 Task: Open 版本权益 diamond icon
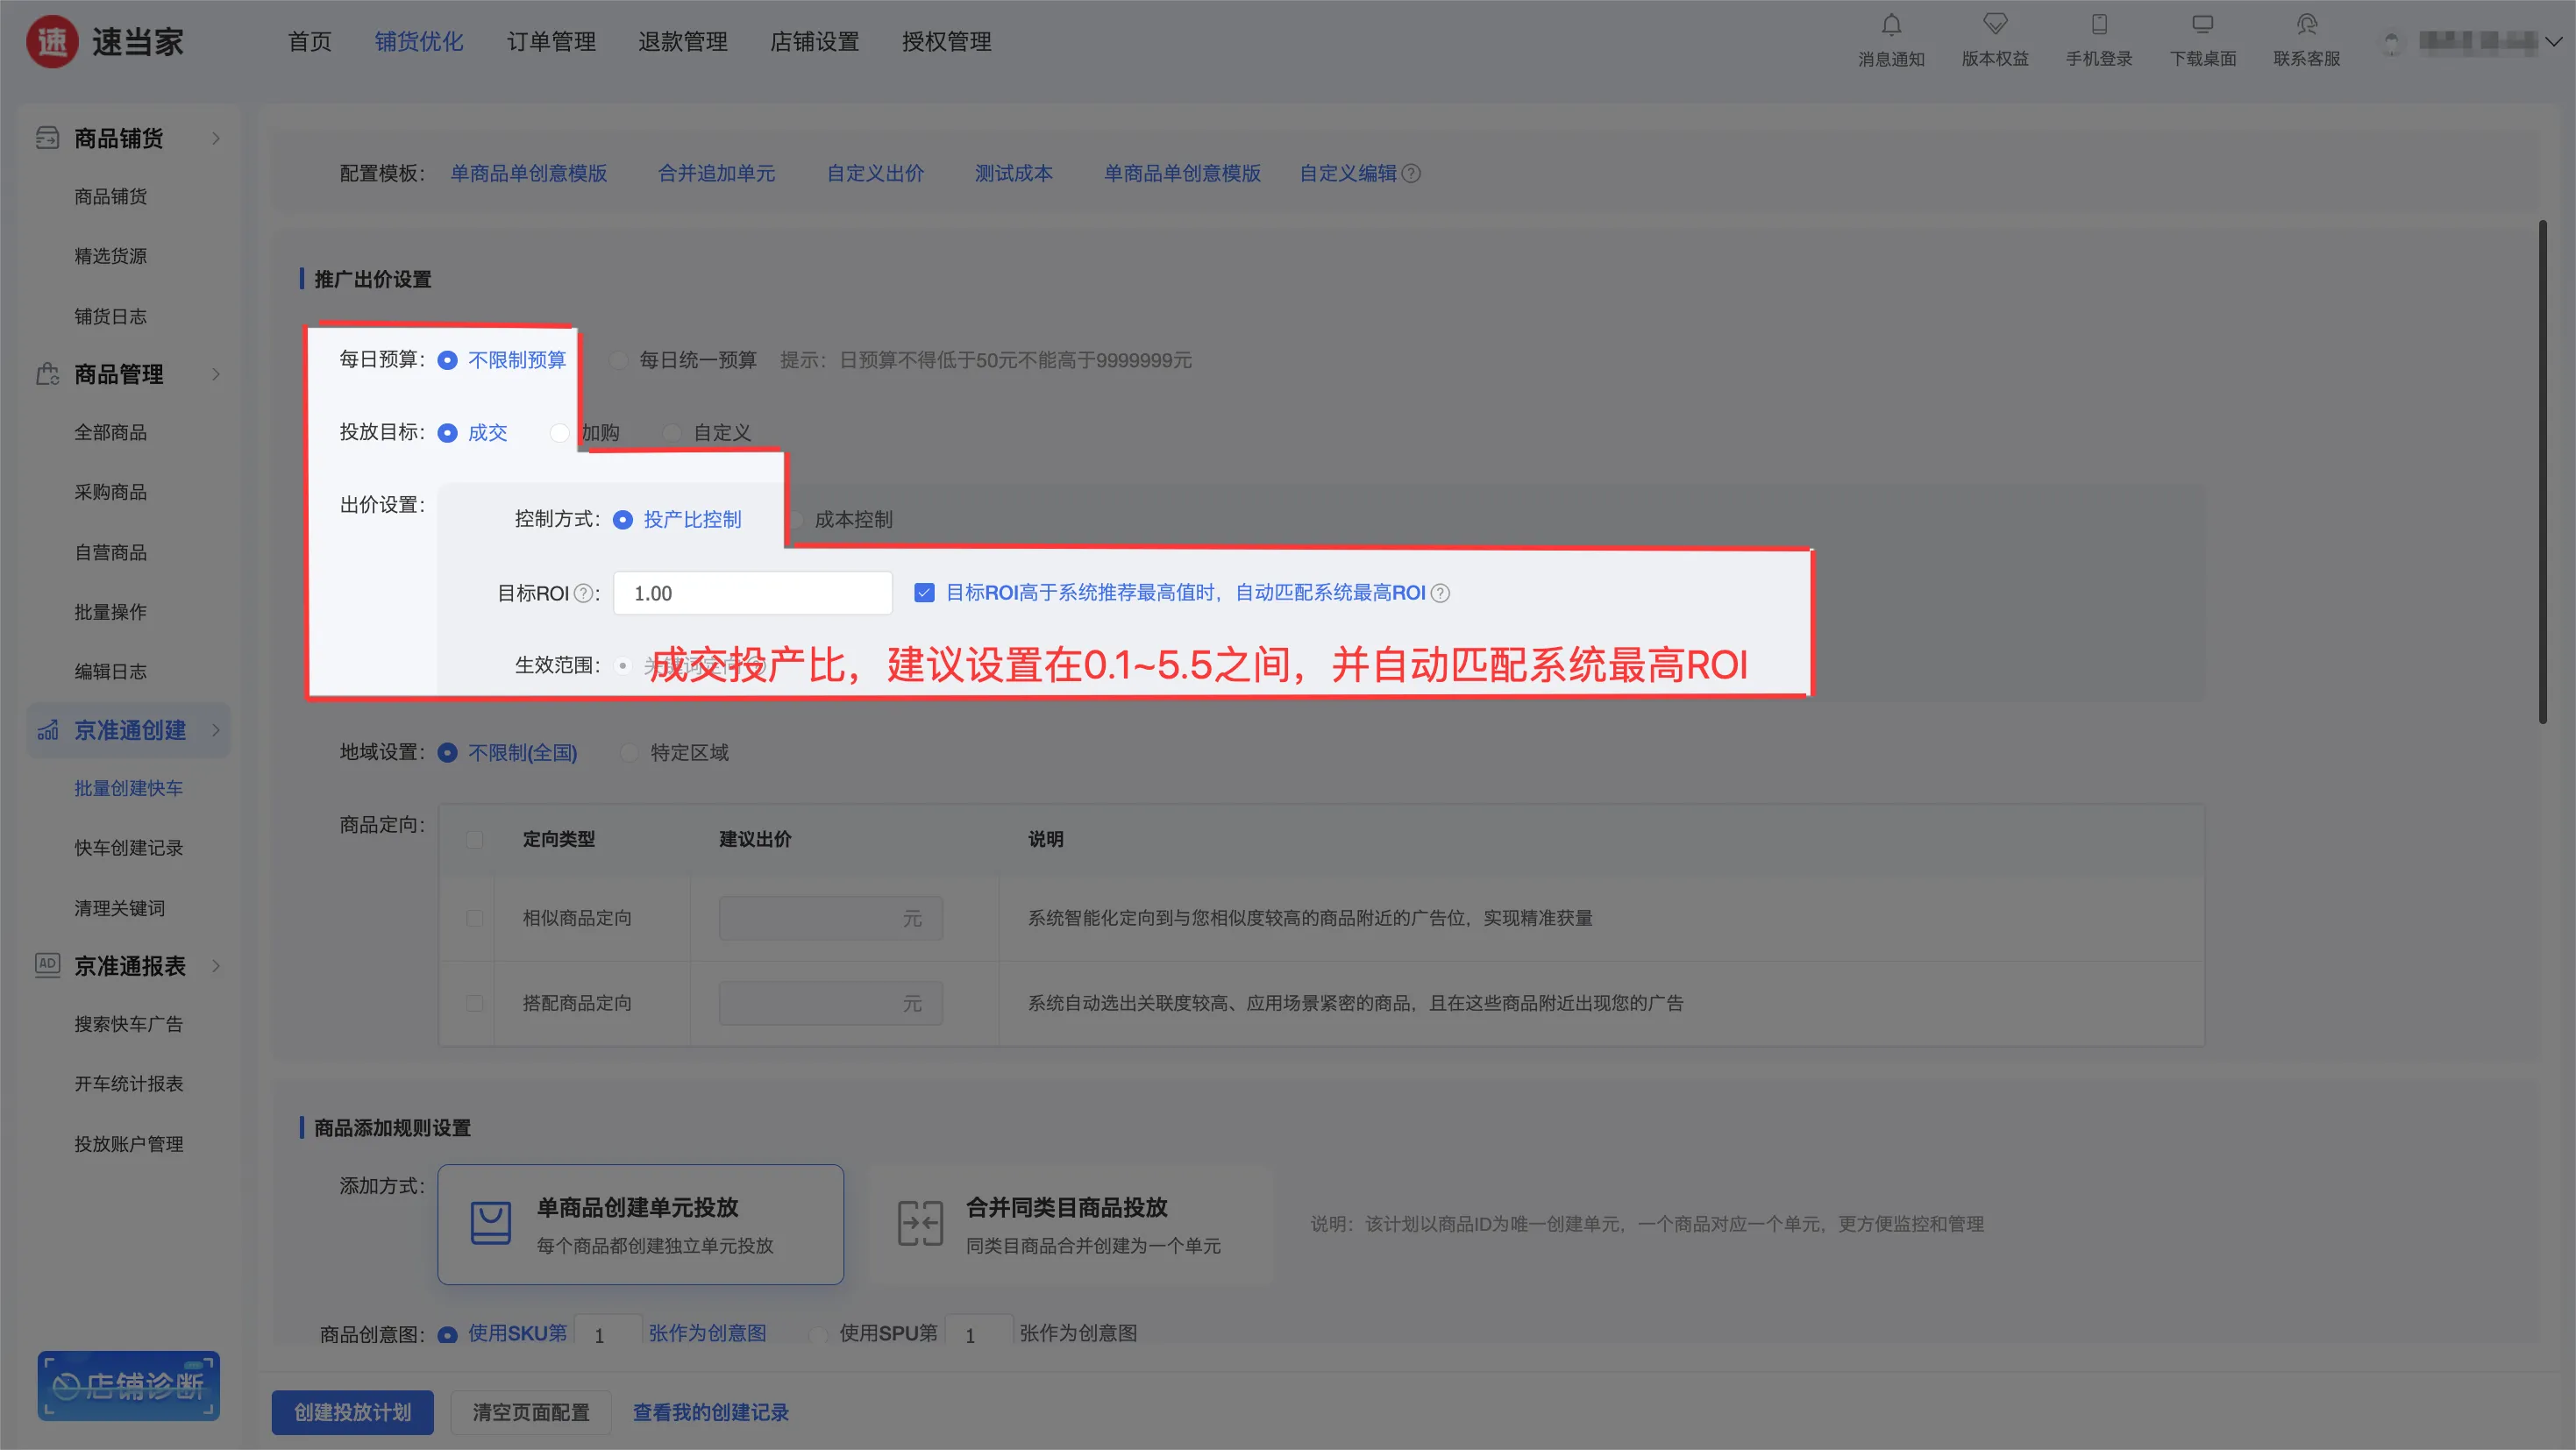click(1994, 25)
